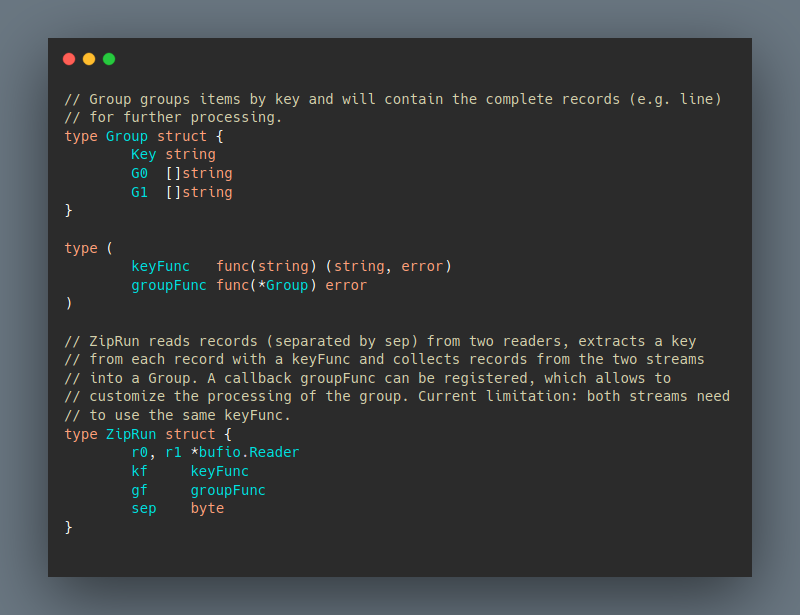This screenshot has width=800, height=615.
Task: Click the kf field in ZipRun
Action: [x=139, y=471]
